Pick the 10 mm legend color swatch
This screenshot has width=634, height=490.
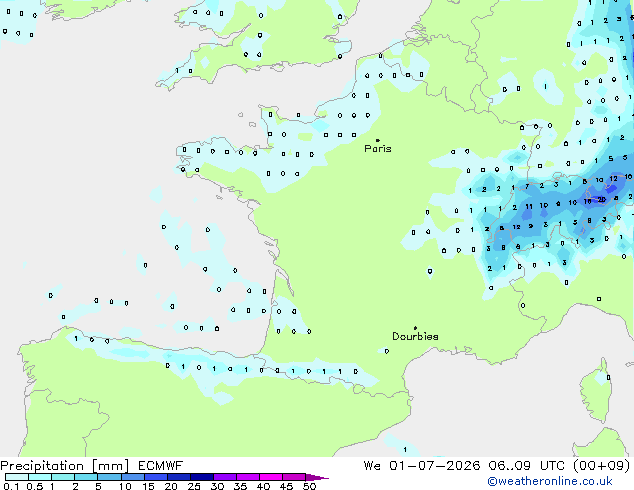tap(132, 477)
